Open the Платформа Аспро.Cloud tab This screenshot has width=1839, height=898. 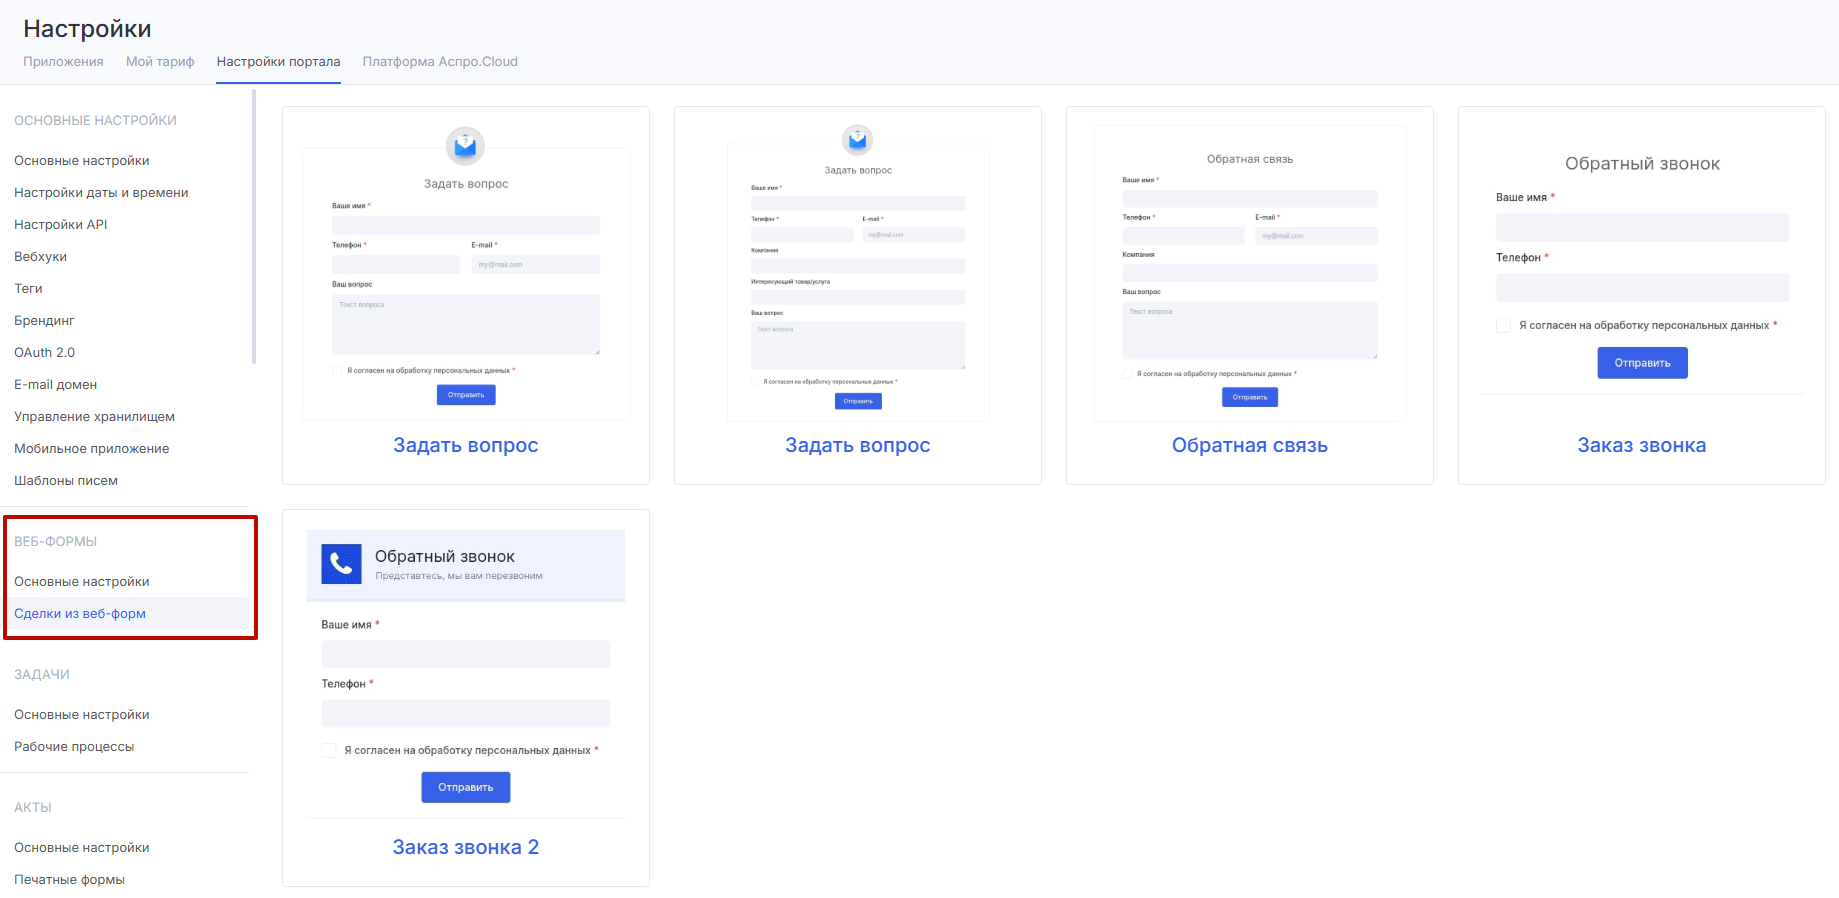point(440,62)
